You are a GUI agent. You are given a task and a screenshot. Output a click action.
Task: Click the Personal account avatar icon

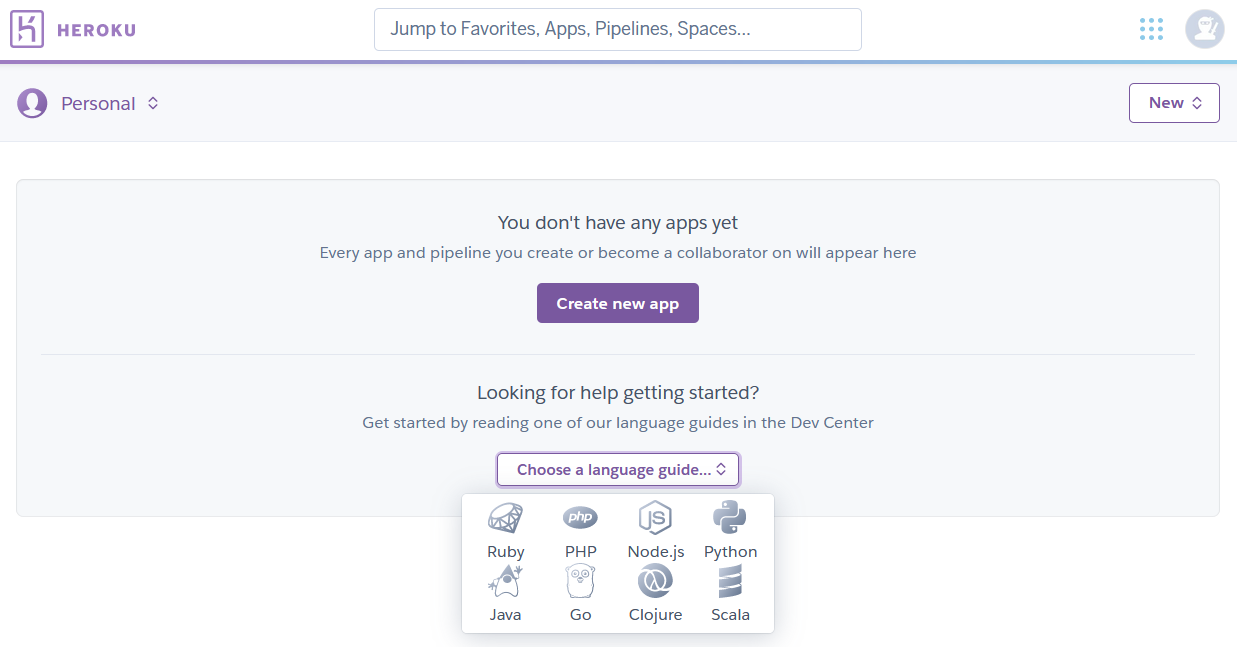[x=32, y=103]
